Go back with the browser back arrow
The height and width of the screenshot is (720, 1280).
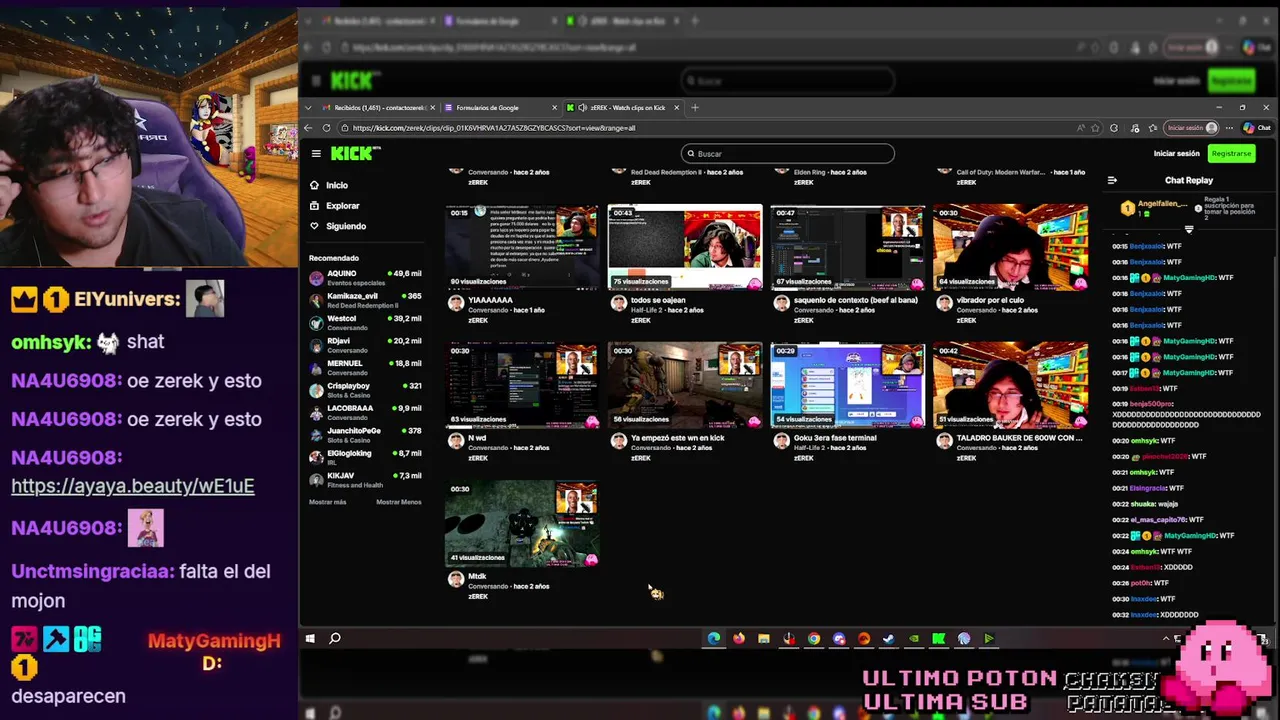tap(308, 128)
